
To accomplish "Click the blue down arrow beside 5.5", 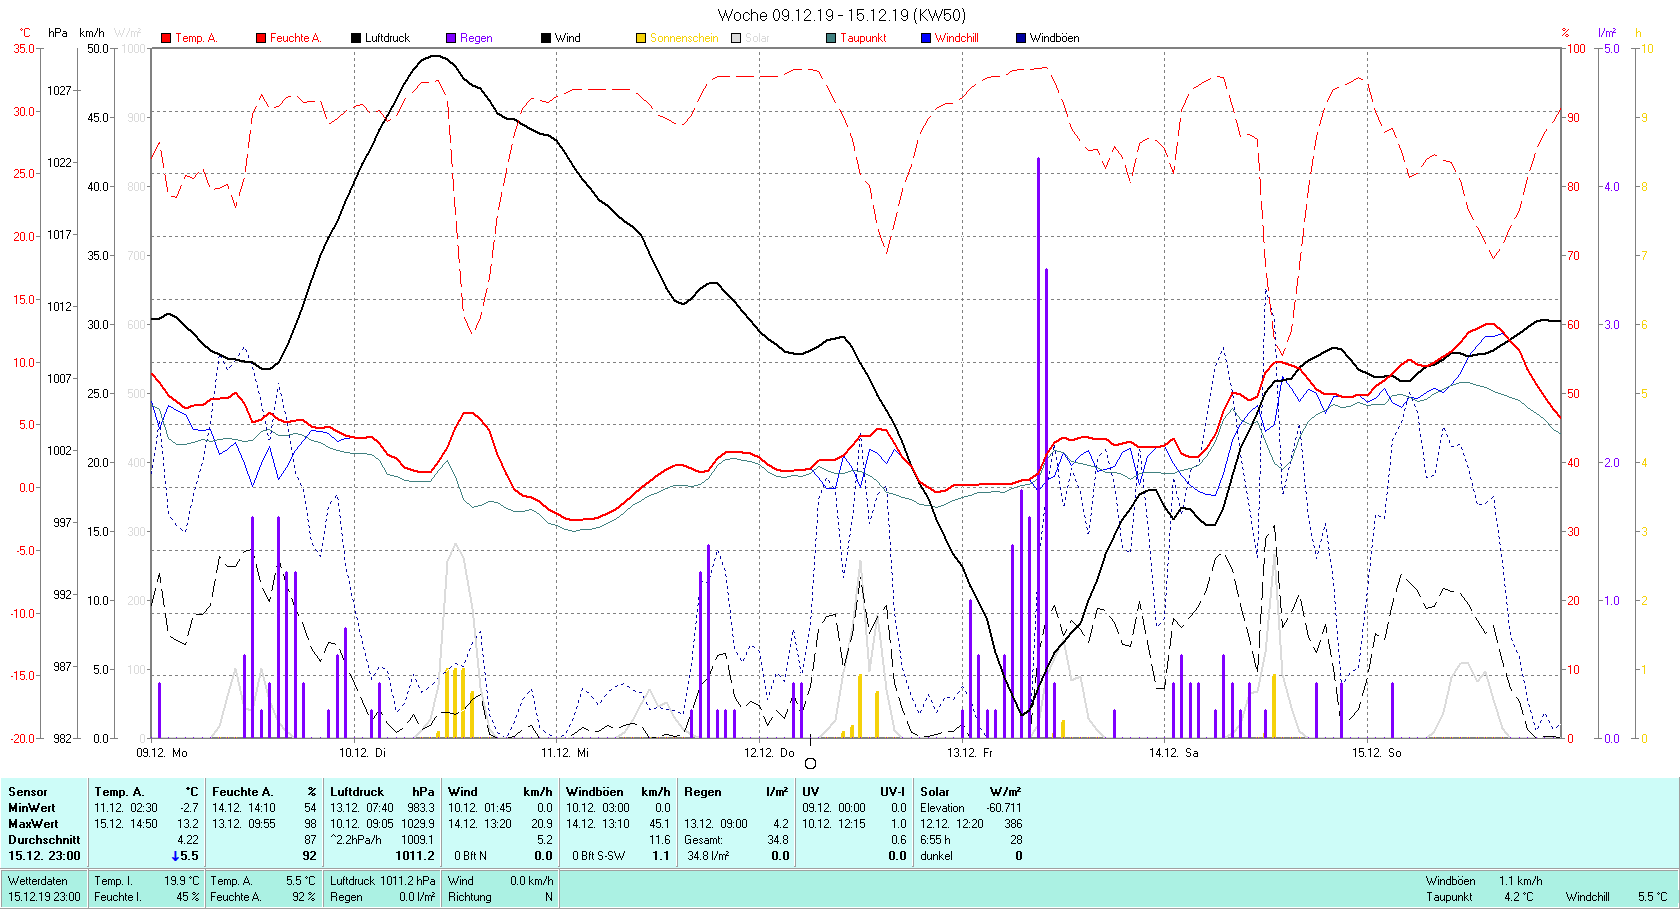I will (x=175, y=856).
